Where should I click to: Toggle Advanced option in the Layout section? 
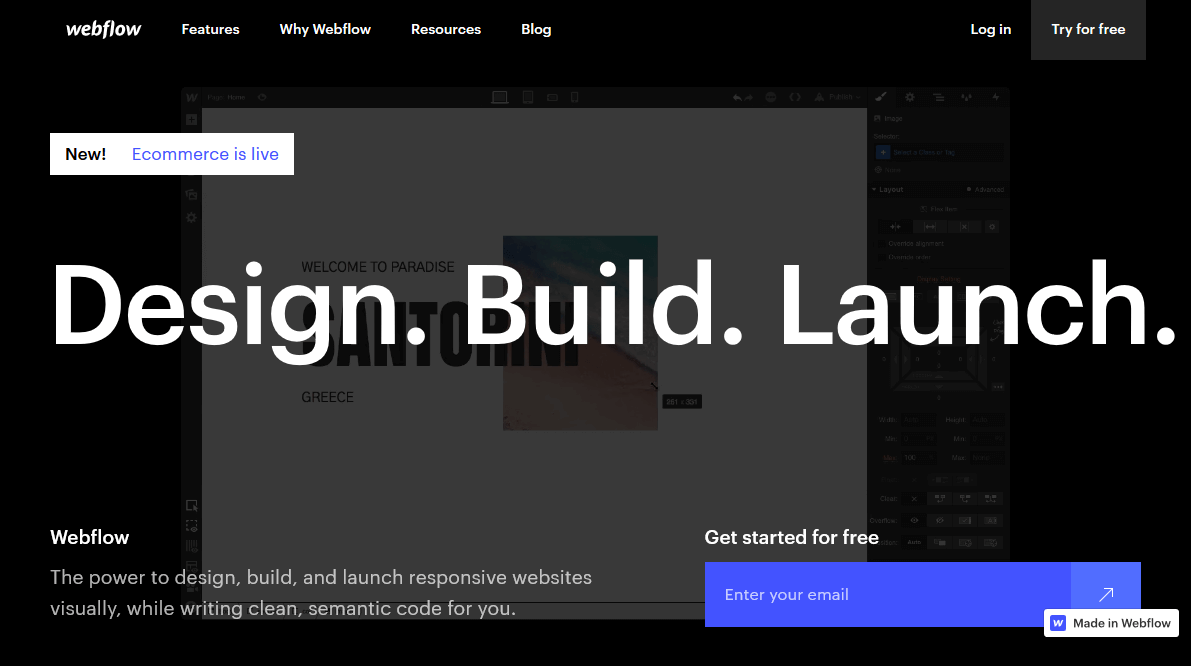tap(985, 189)
